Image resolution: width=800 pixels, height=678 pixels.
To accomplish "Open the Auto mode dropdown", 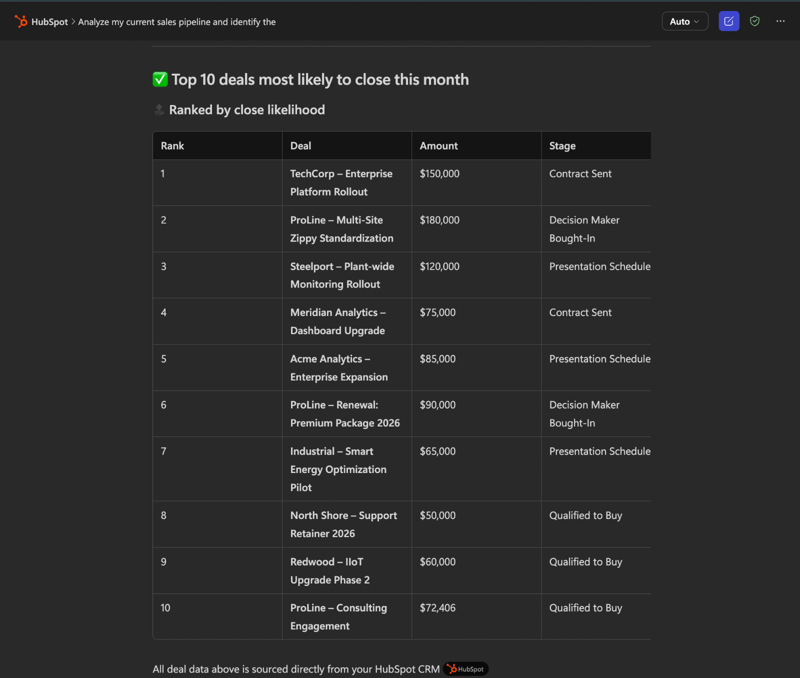I will tap(684, 21).
